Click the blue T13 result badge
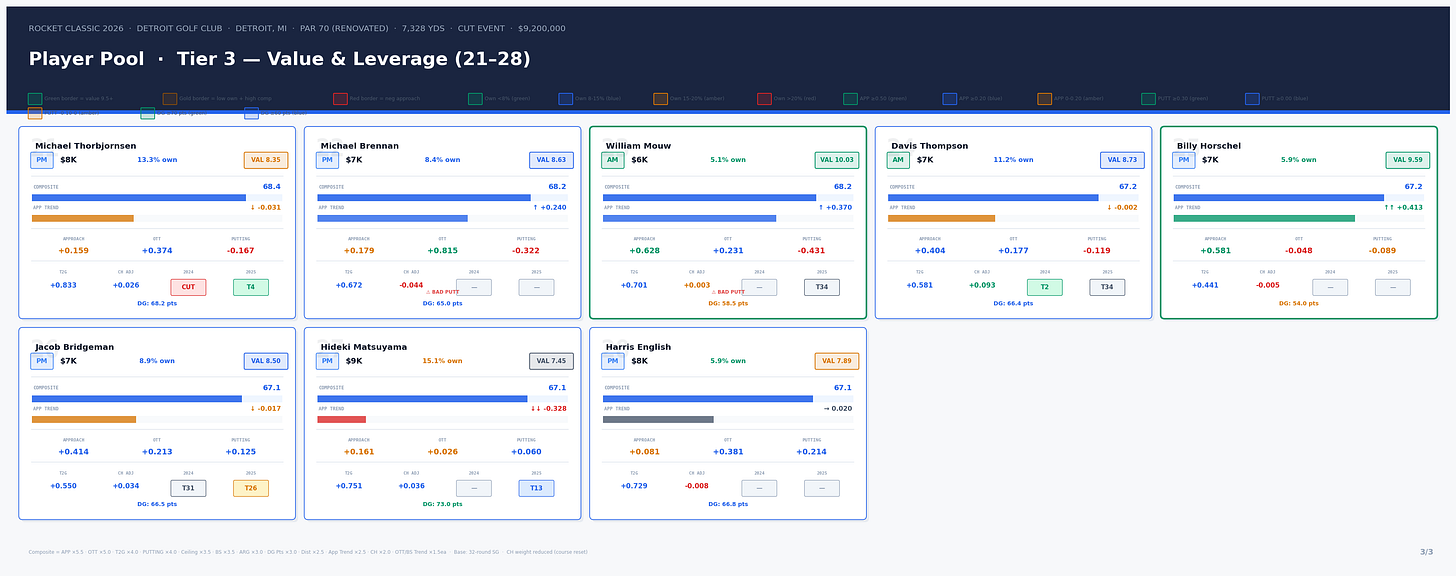 tap(536, 488)
